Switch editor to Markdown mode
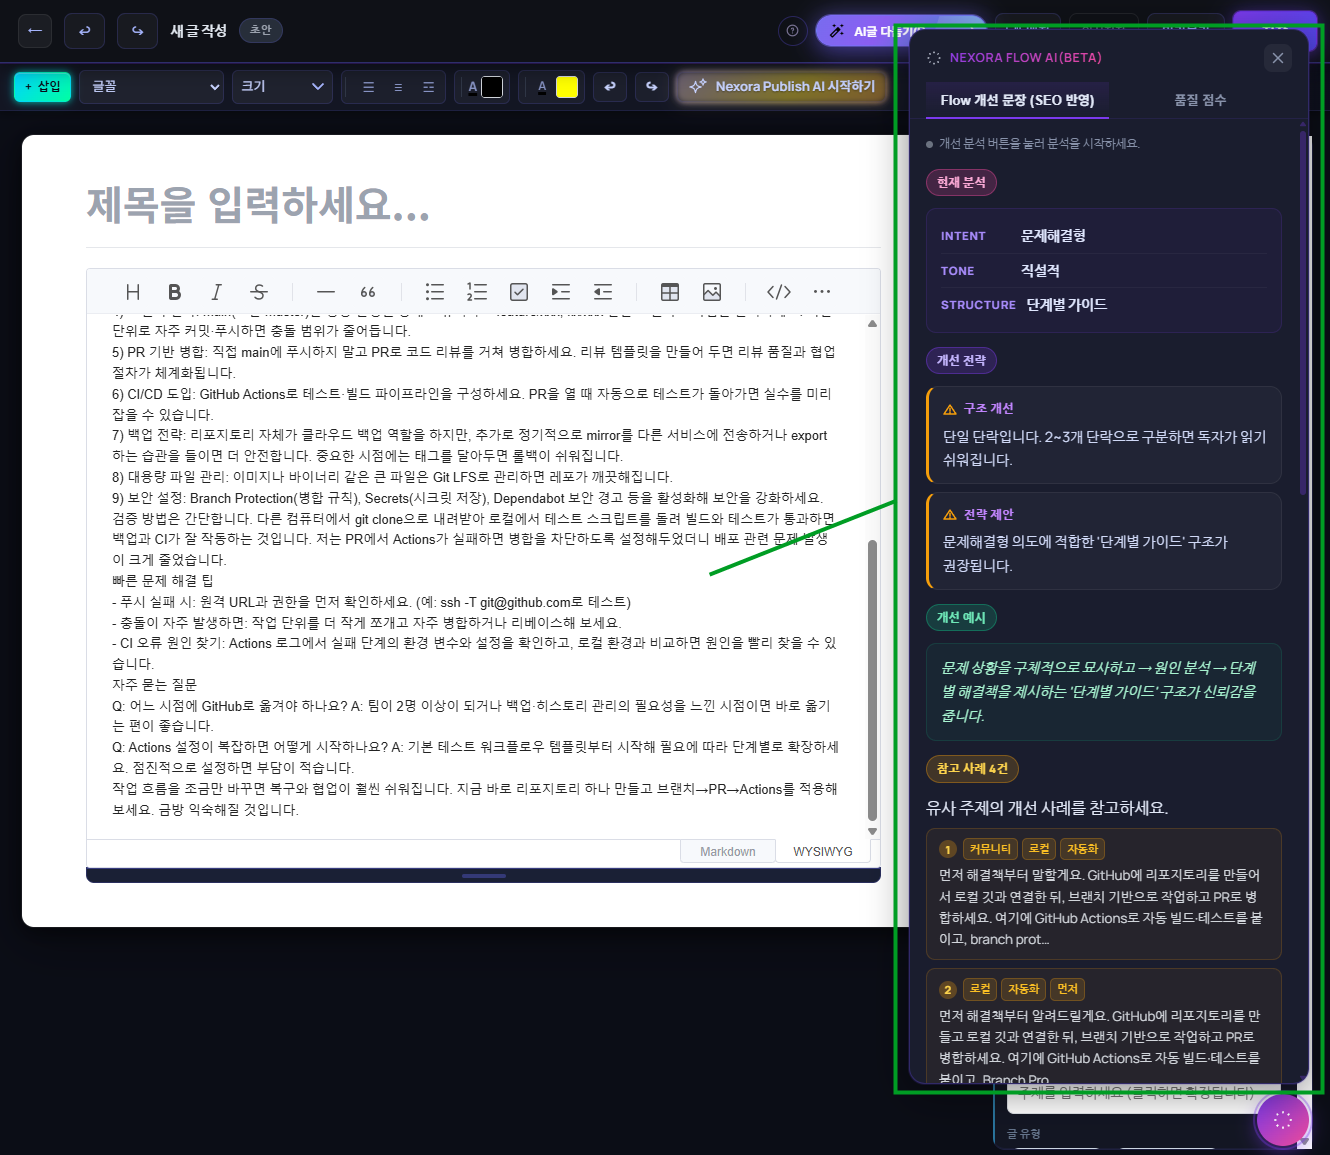Viewport: 1330px width, 1155px height. pyautogui.click(x=727, y=852)
